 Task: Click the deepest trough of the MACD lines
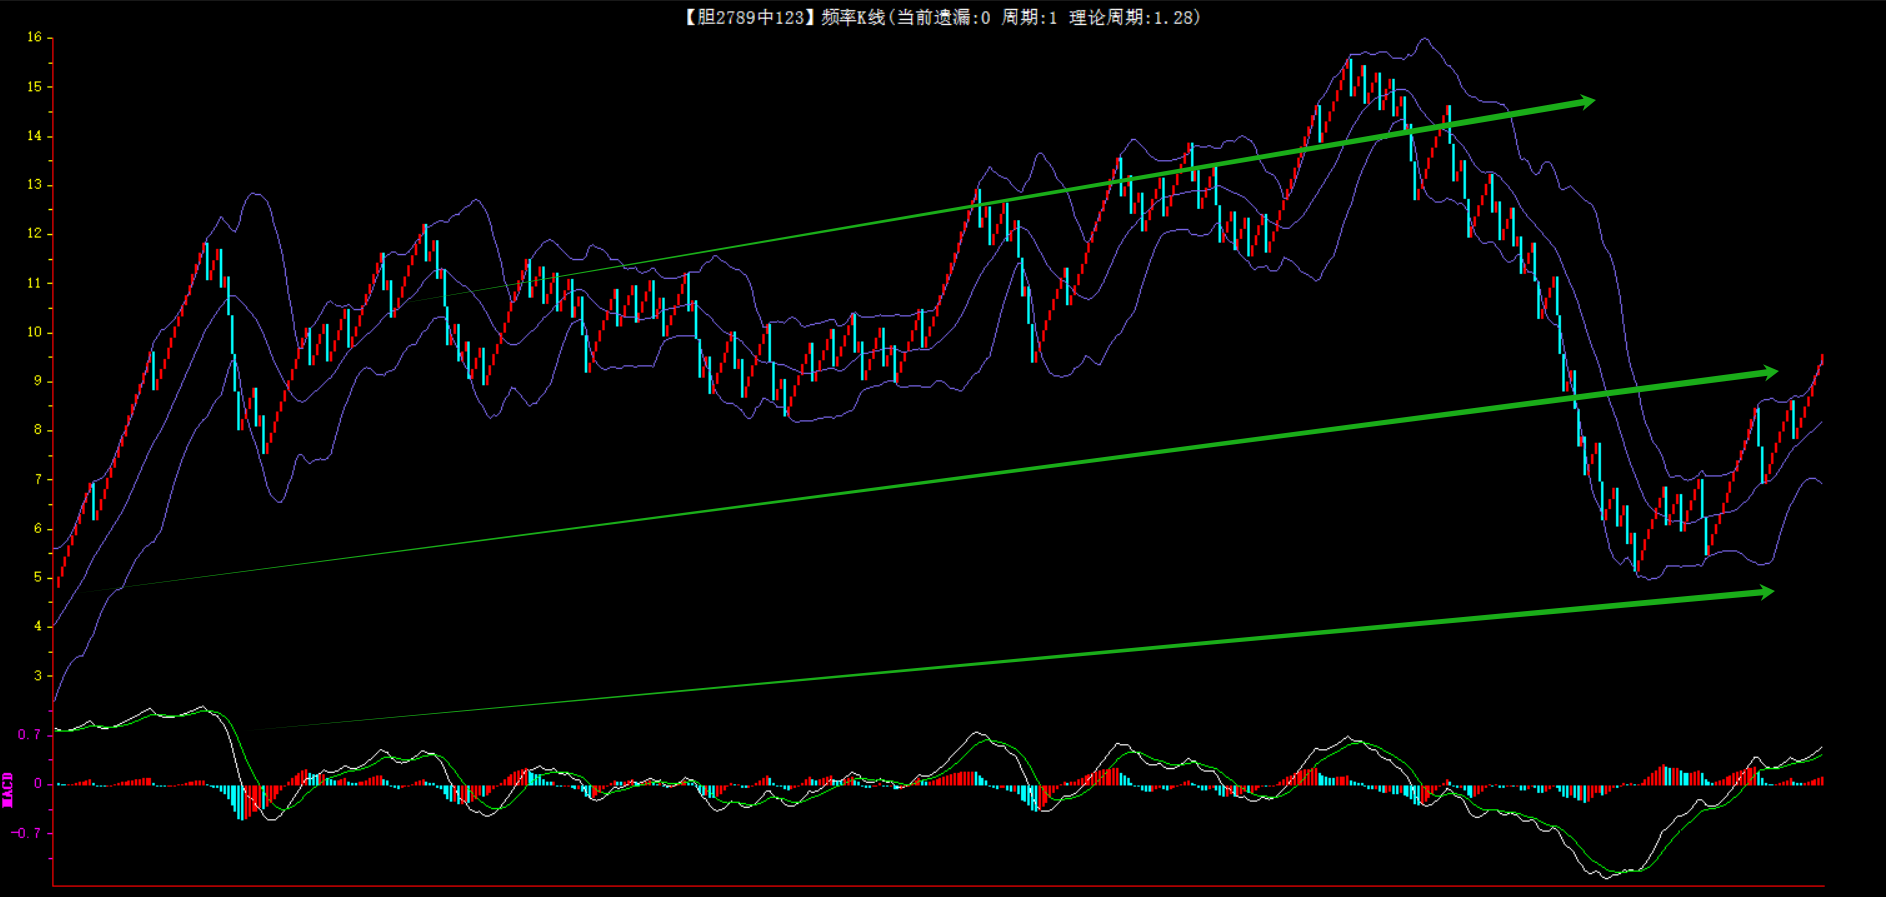[x=1607, y=877]
